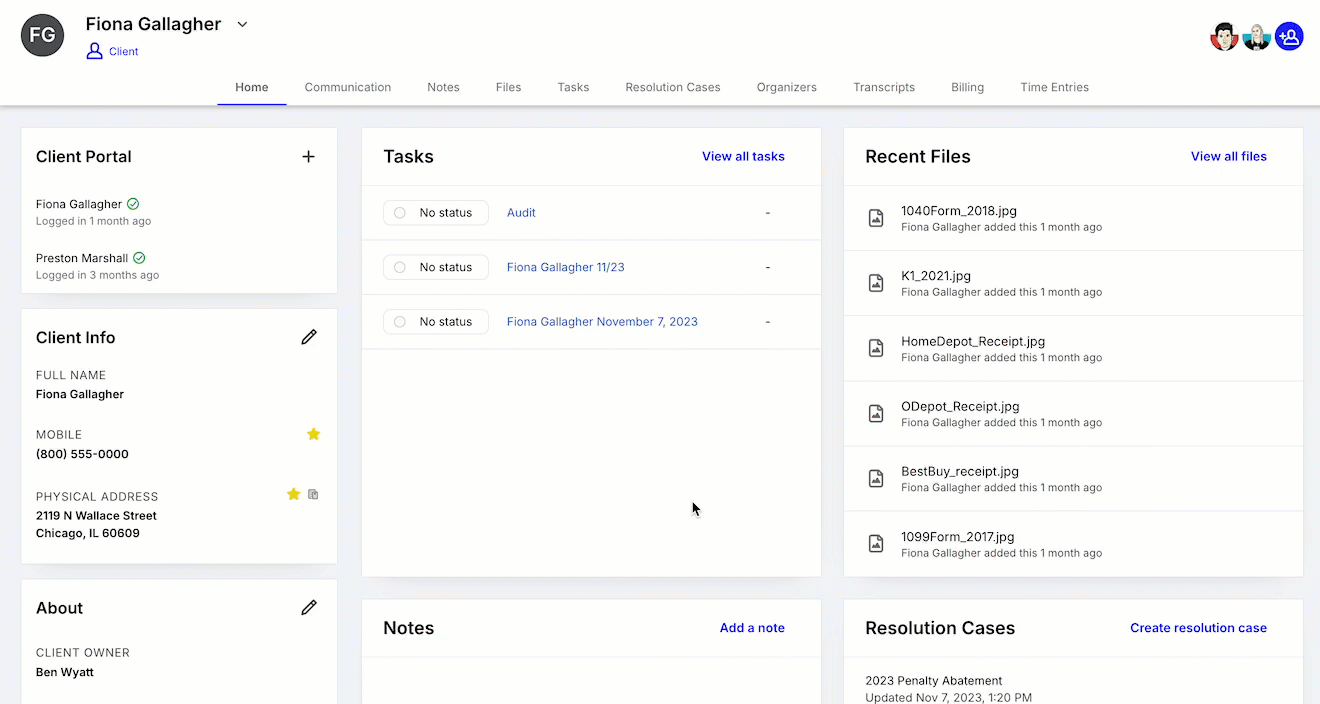
Task: Go to the Organizers tab
Action: coord(787,87)
